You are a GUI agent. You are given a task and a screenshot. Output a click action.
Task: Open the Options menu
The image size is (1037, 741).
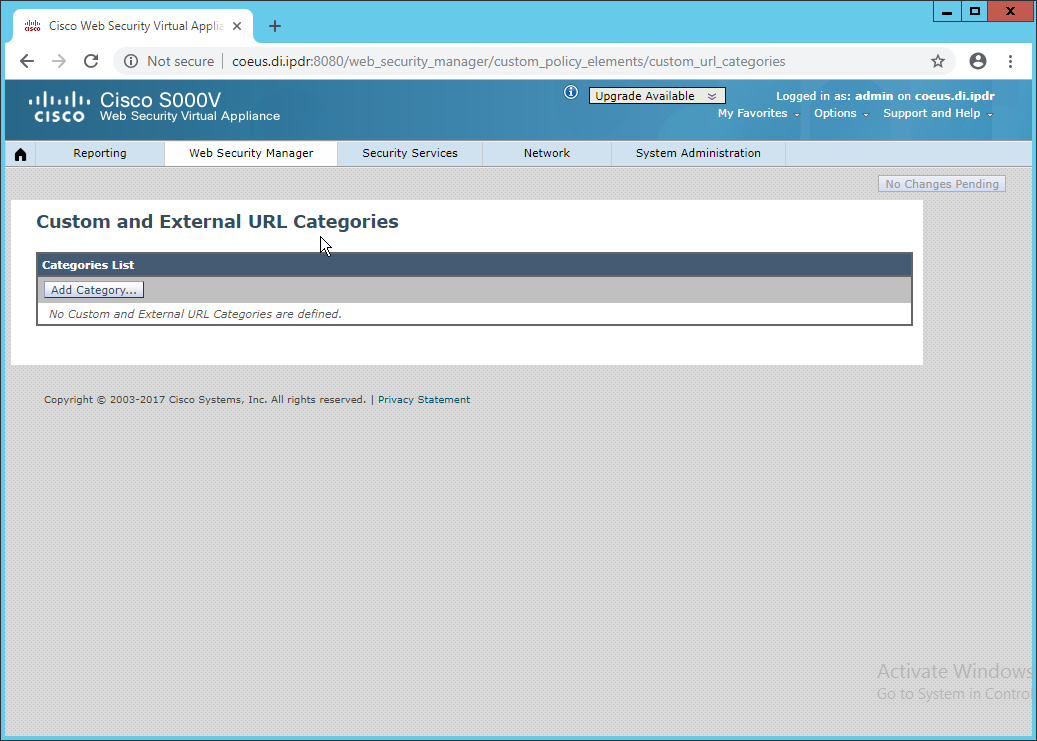coord(841,113)
